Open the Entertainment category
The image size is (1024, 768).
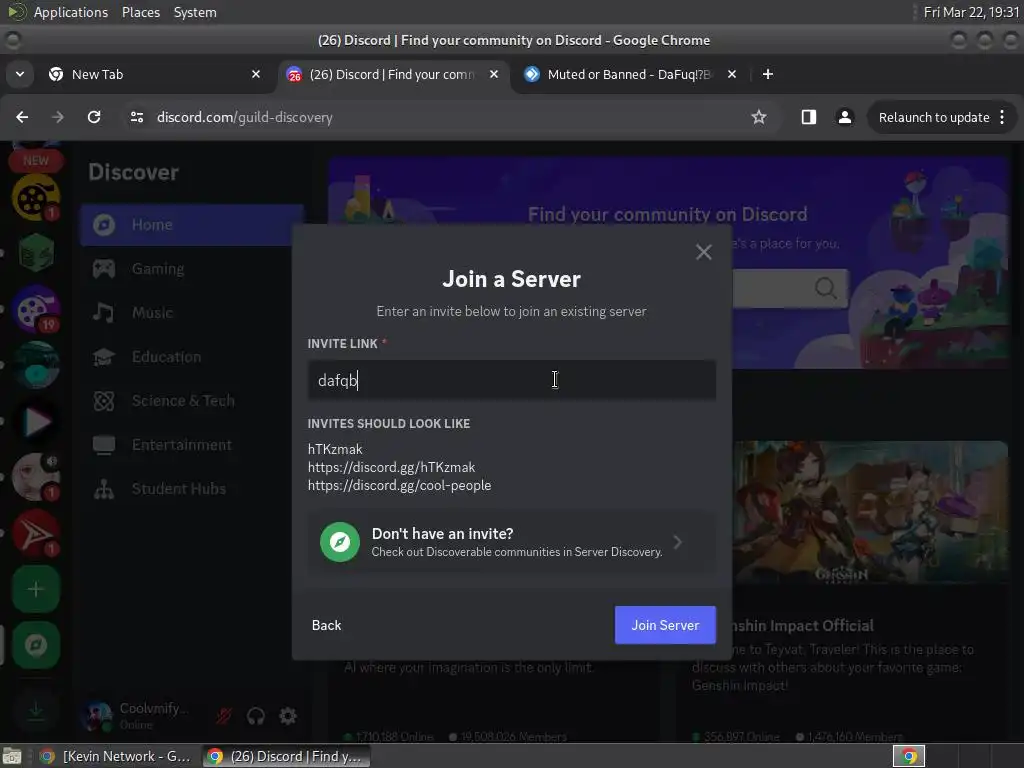(x=192, y=445)
